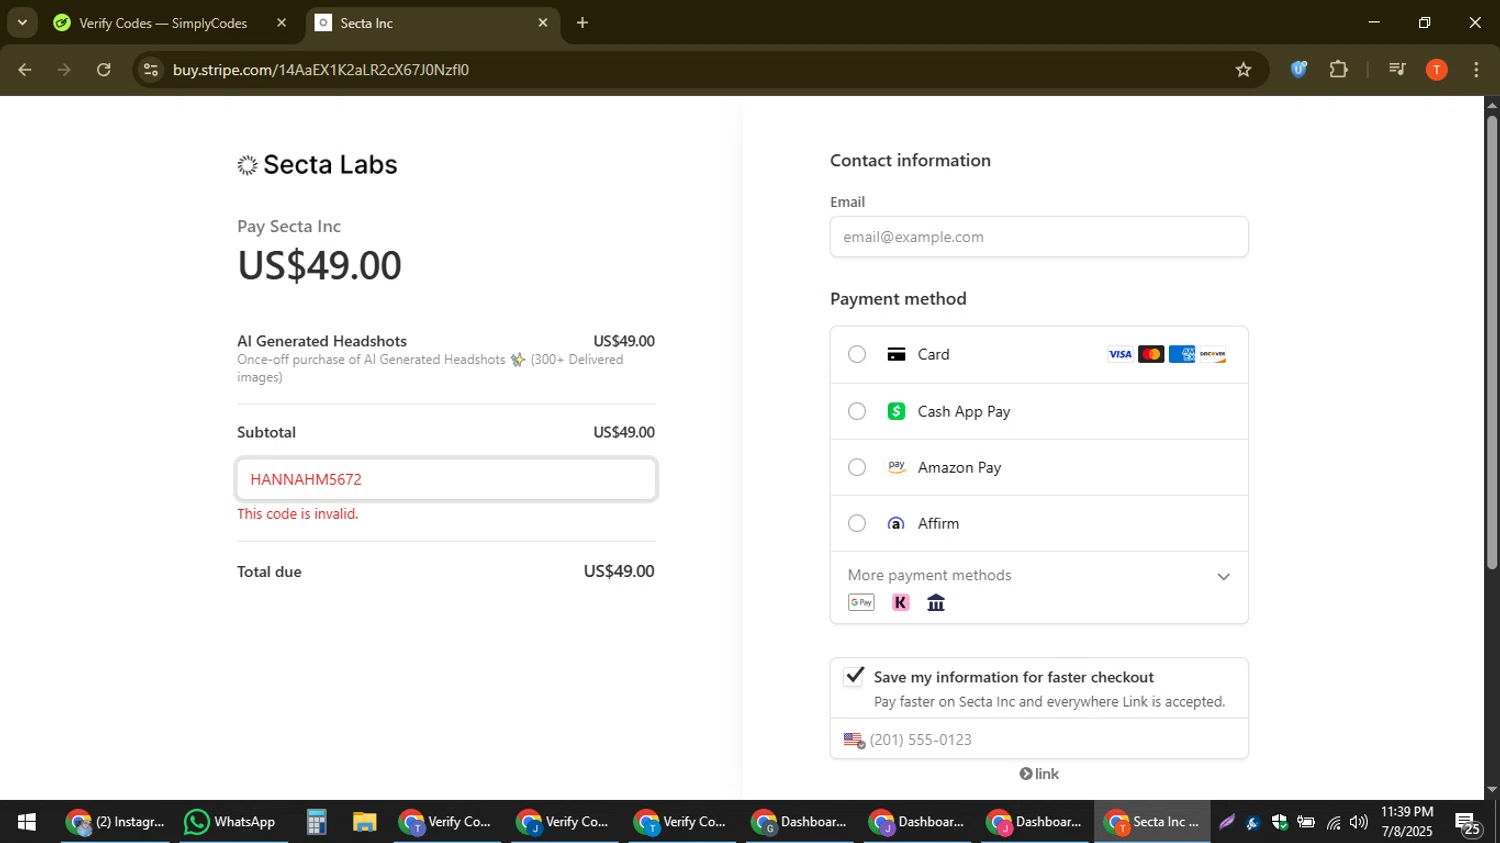Screen dimensions: 1500x843
Task: Click the Visa card logo
Action: [1120, 354]
